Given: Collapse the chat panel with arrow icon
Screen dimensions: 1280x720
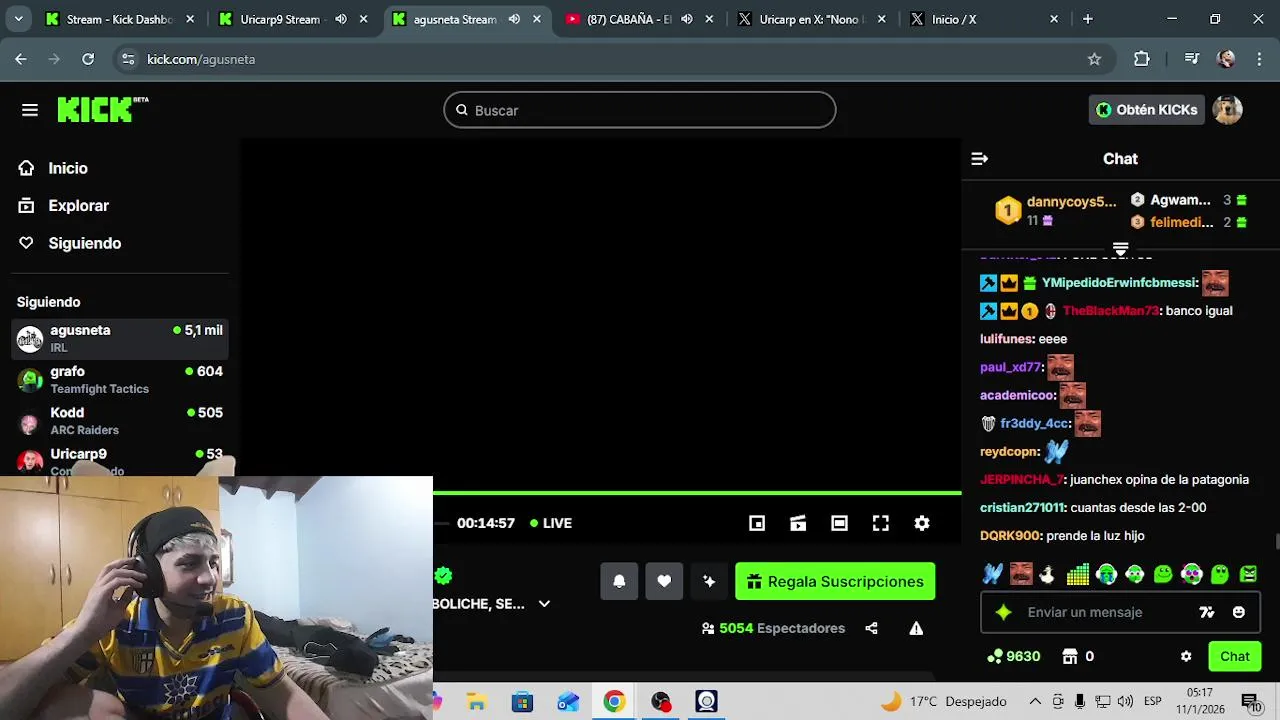Looking at the screenshot, I should (980, 159).
